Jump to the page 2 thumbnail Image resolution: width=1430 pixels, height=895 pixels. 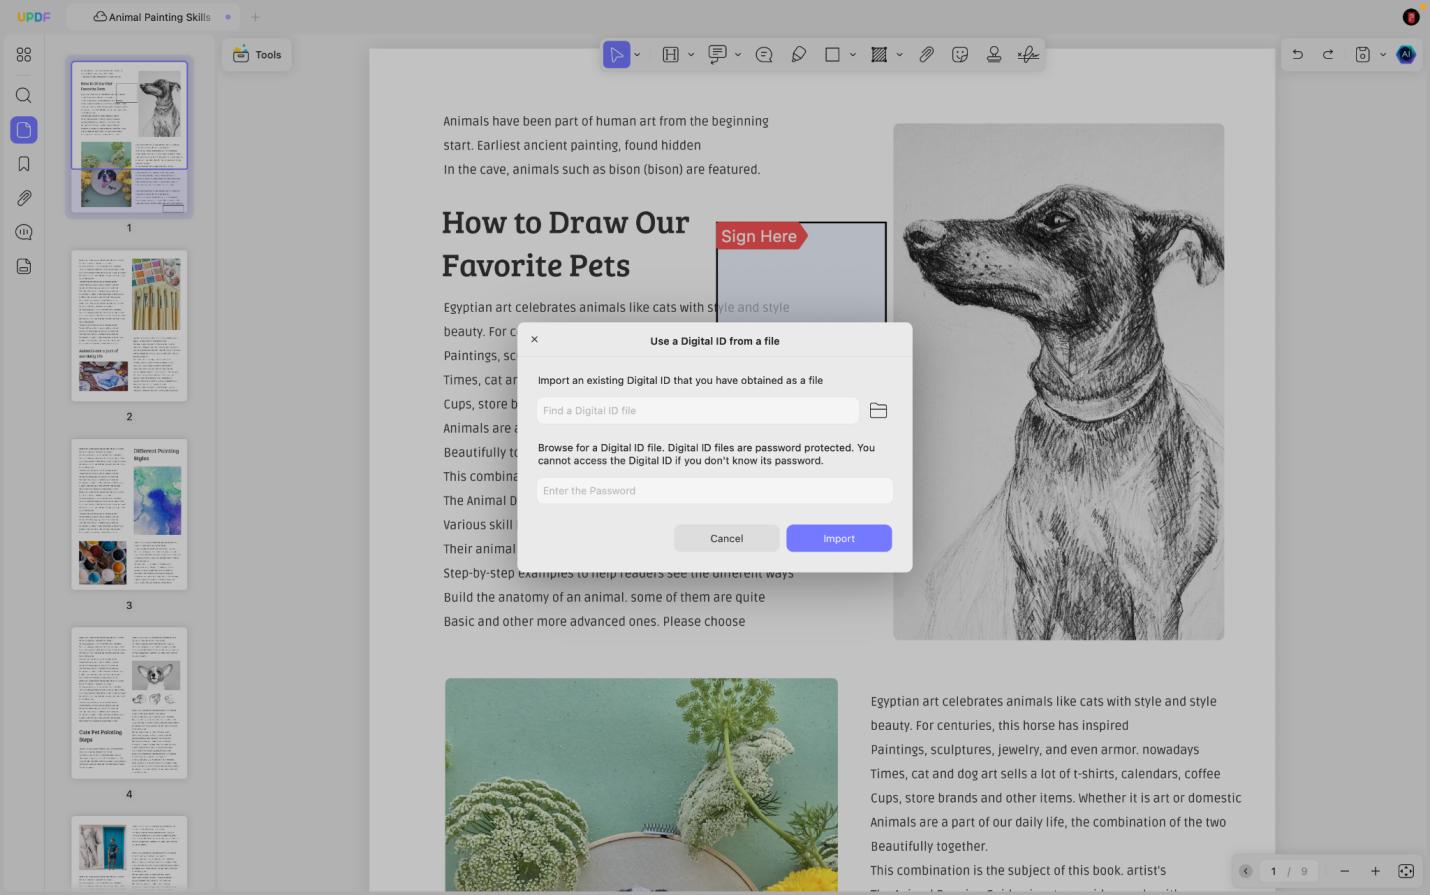(x=129, y=326)
